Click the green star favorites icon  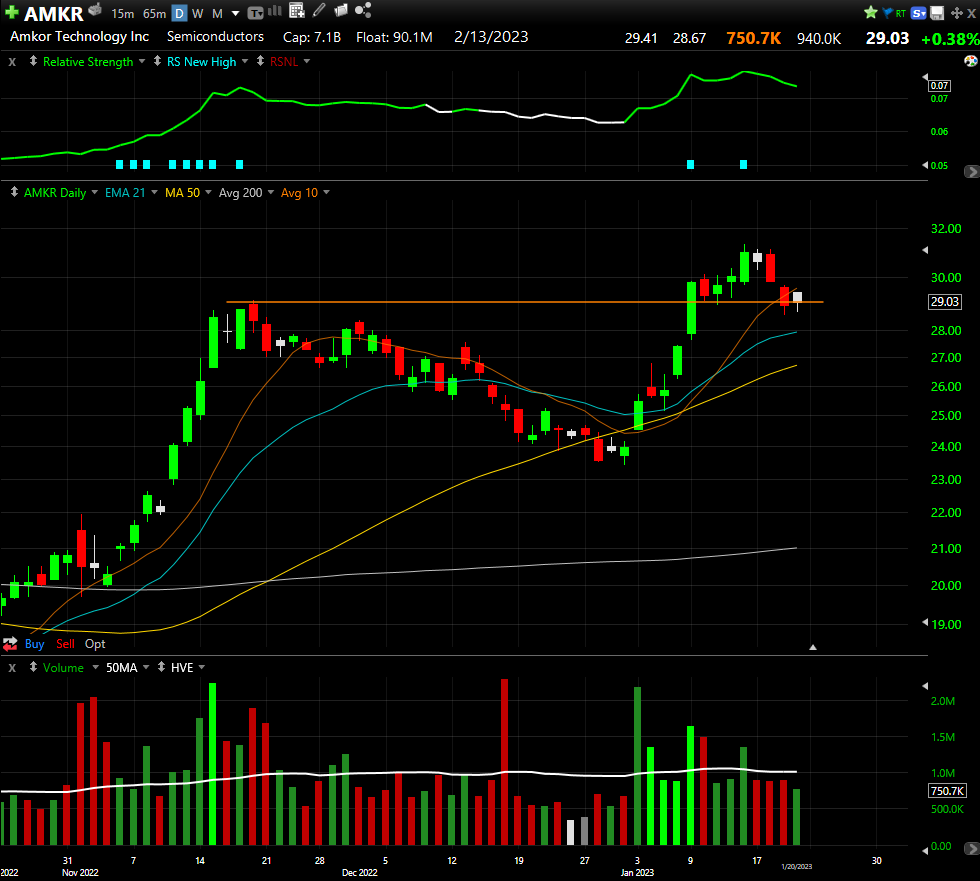pyautogui.click(x=870, y=12)
